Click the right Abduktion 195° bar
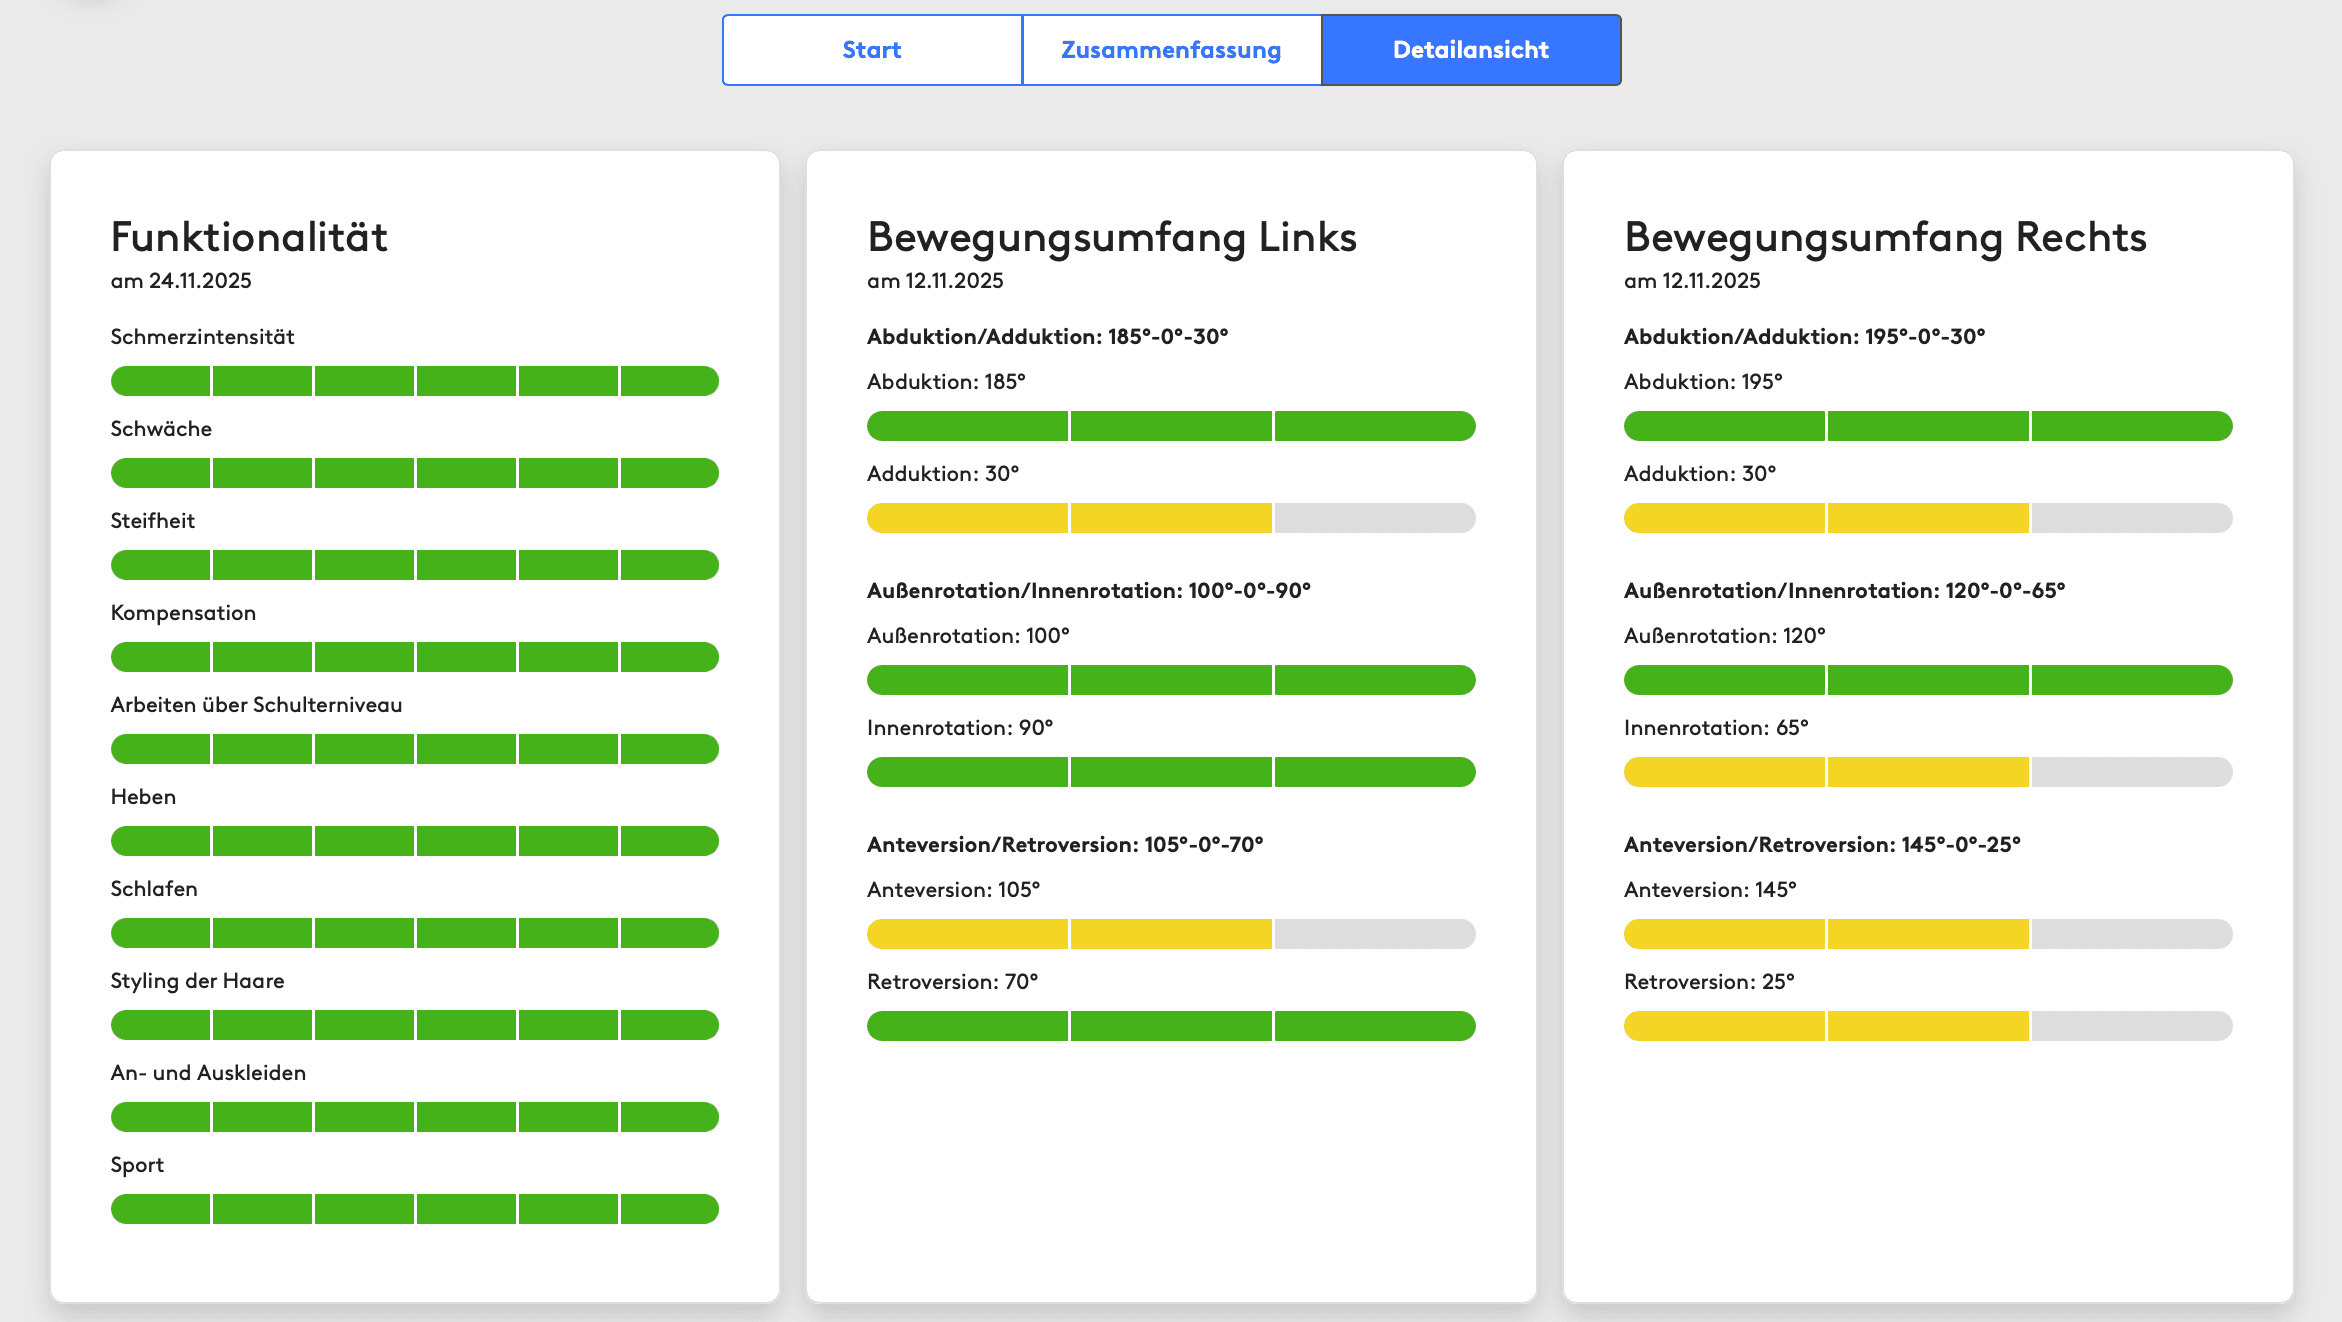2342x1322 pixels. point(1927,426)
